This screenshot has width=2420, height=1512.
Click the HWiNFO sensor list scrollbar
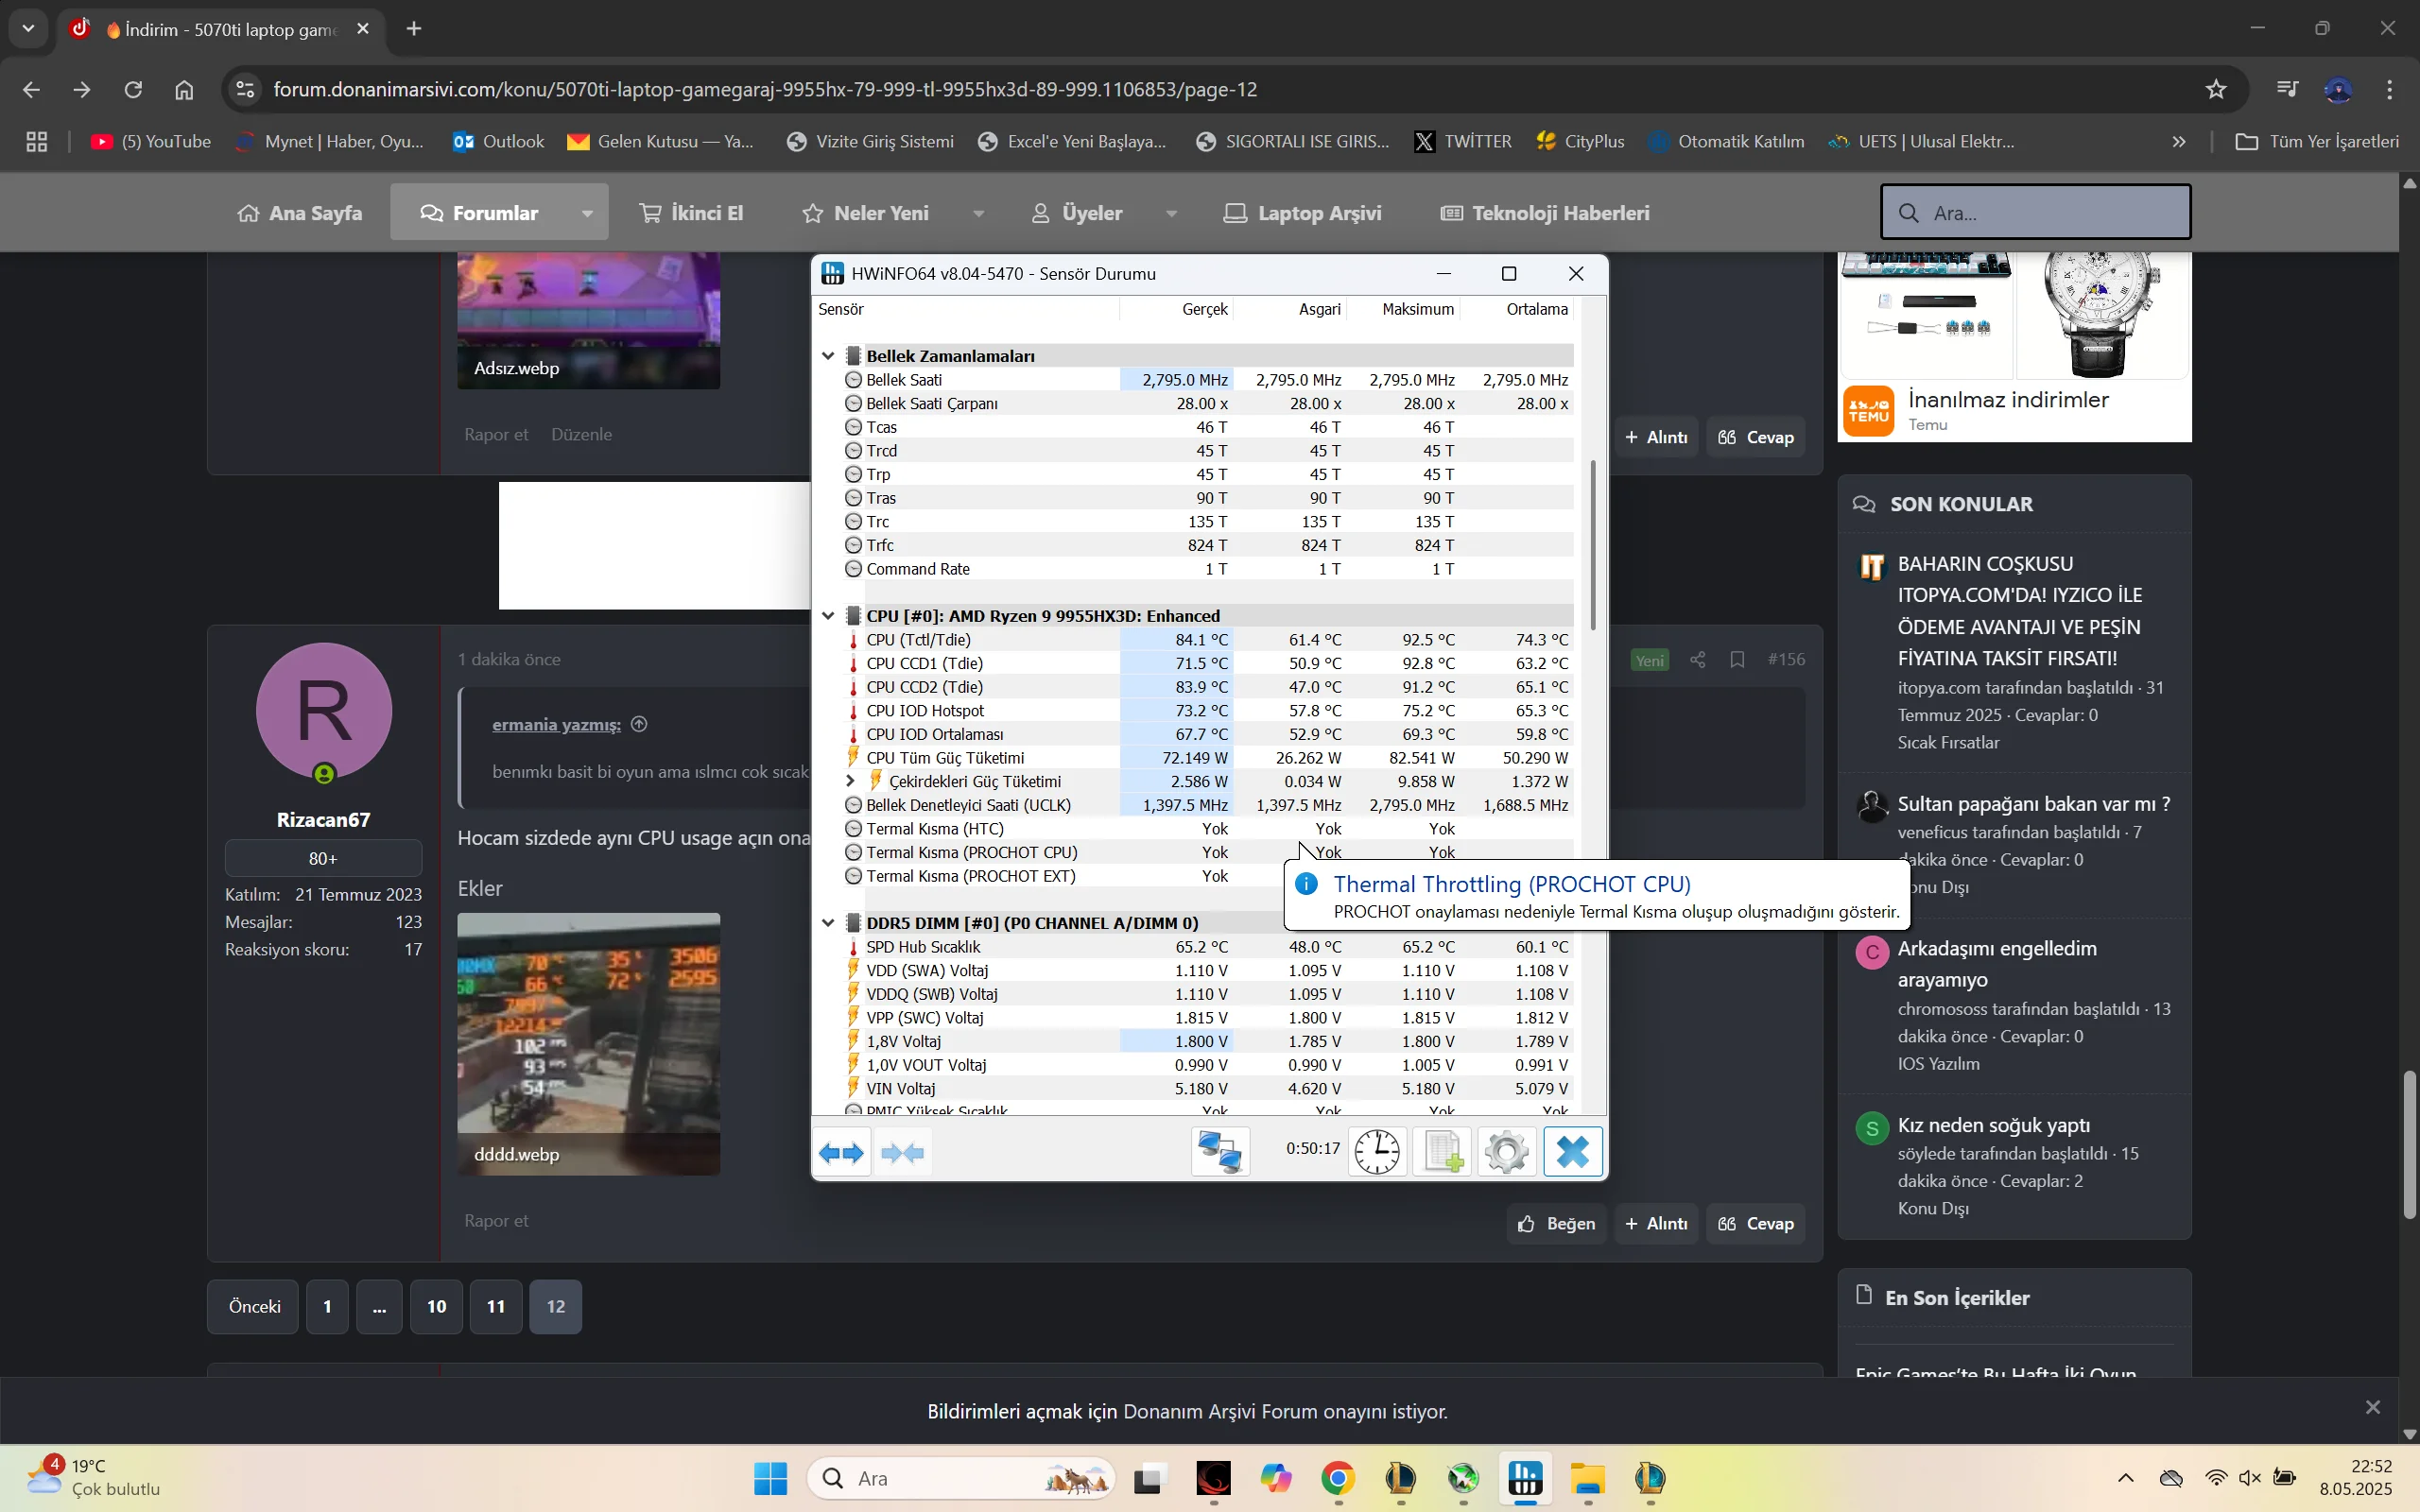pyautogui.click(x=1593, y=545)
